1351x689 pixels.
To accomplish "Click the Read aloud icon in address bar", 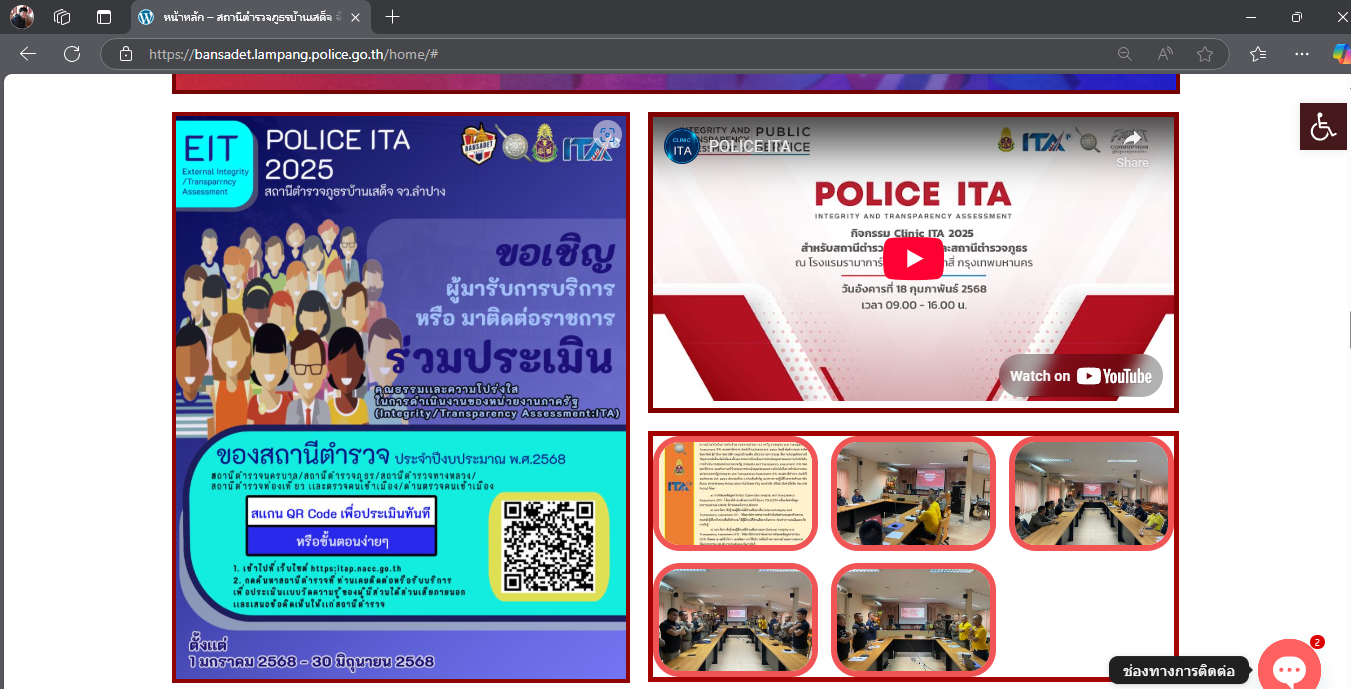I will [1165, 54].
